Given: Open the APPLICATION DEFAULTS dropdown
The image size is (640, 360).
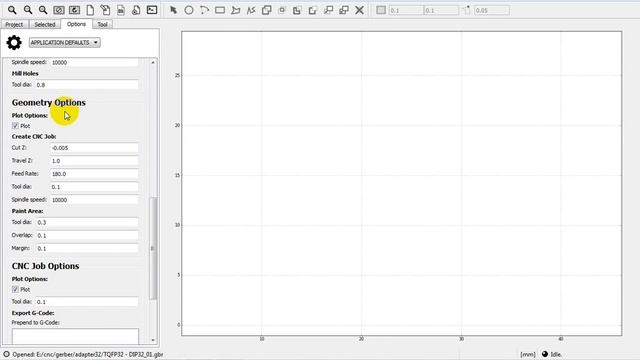Looking at the screenshot, I should click(64, 42).
